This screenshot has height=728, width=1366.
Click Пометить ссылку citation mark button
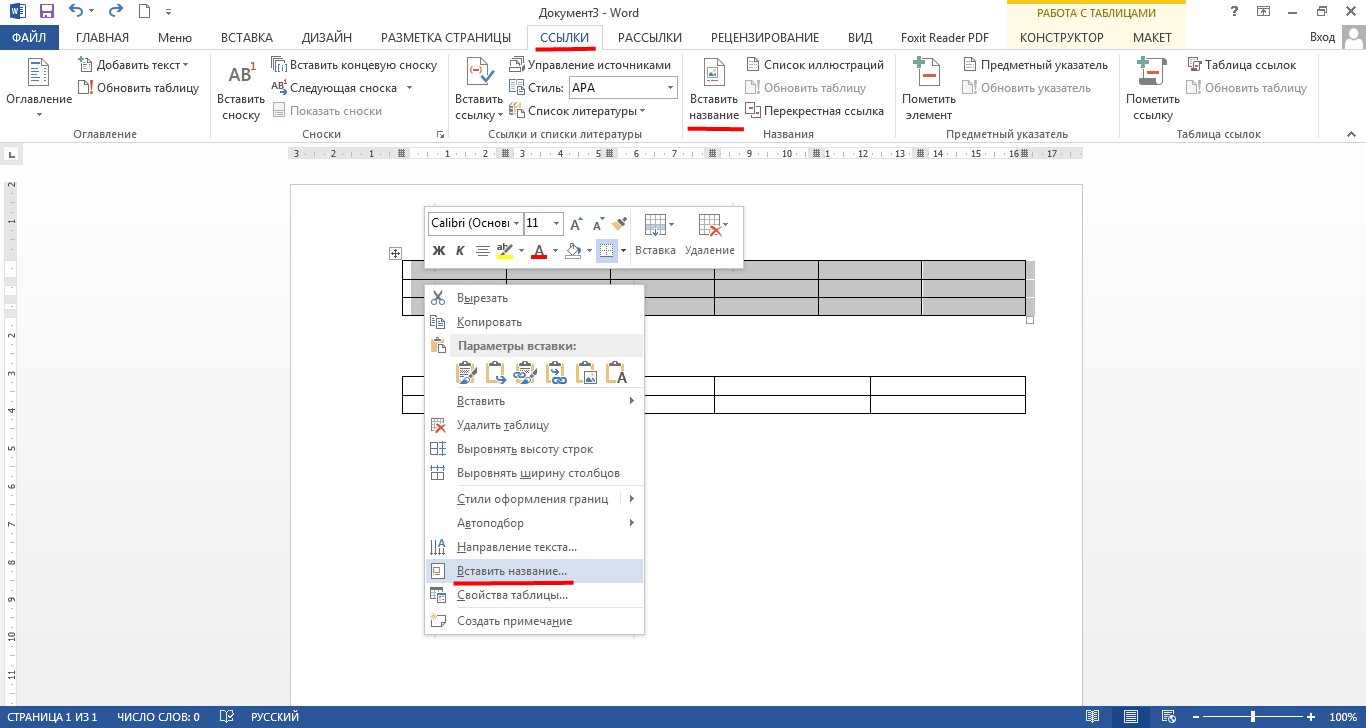tap(1153, 89)
